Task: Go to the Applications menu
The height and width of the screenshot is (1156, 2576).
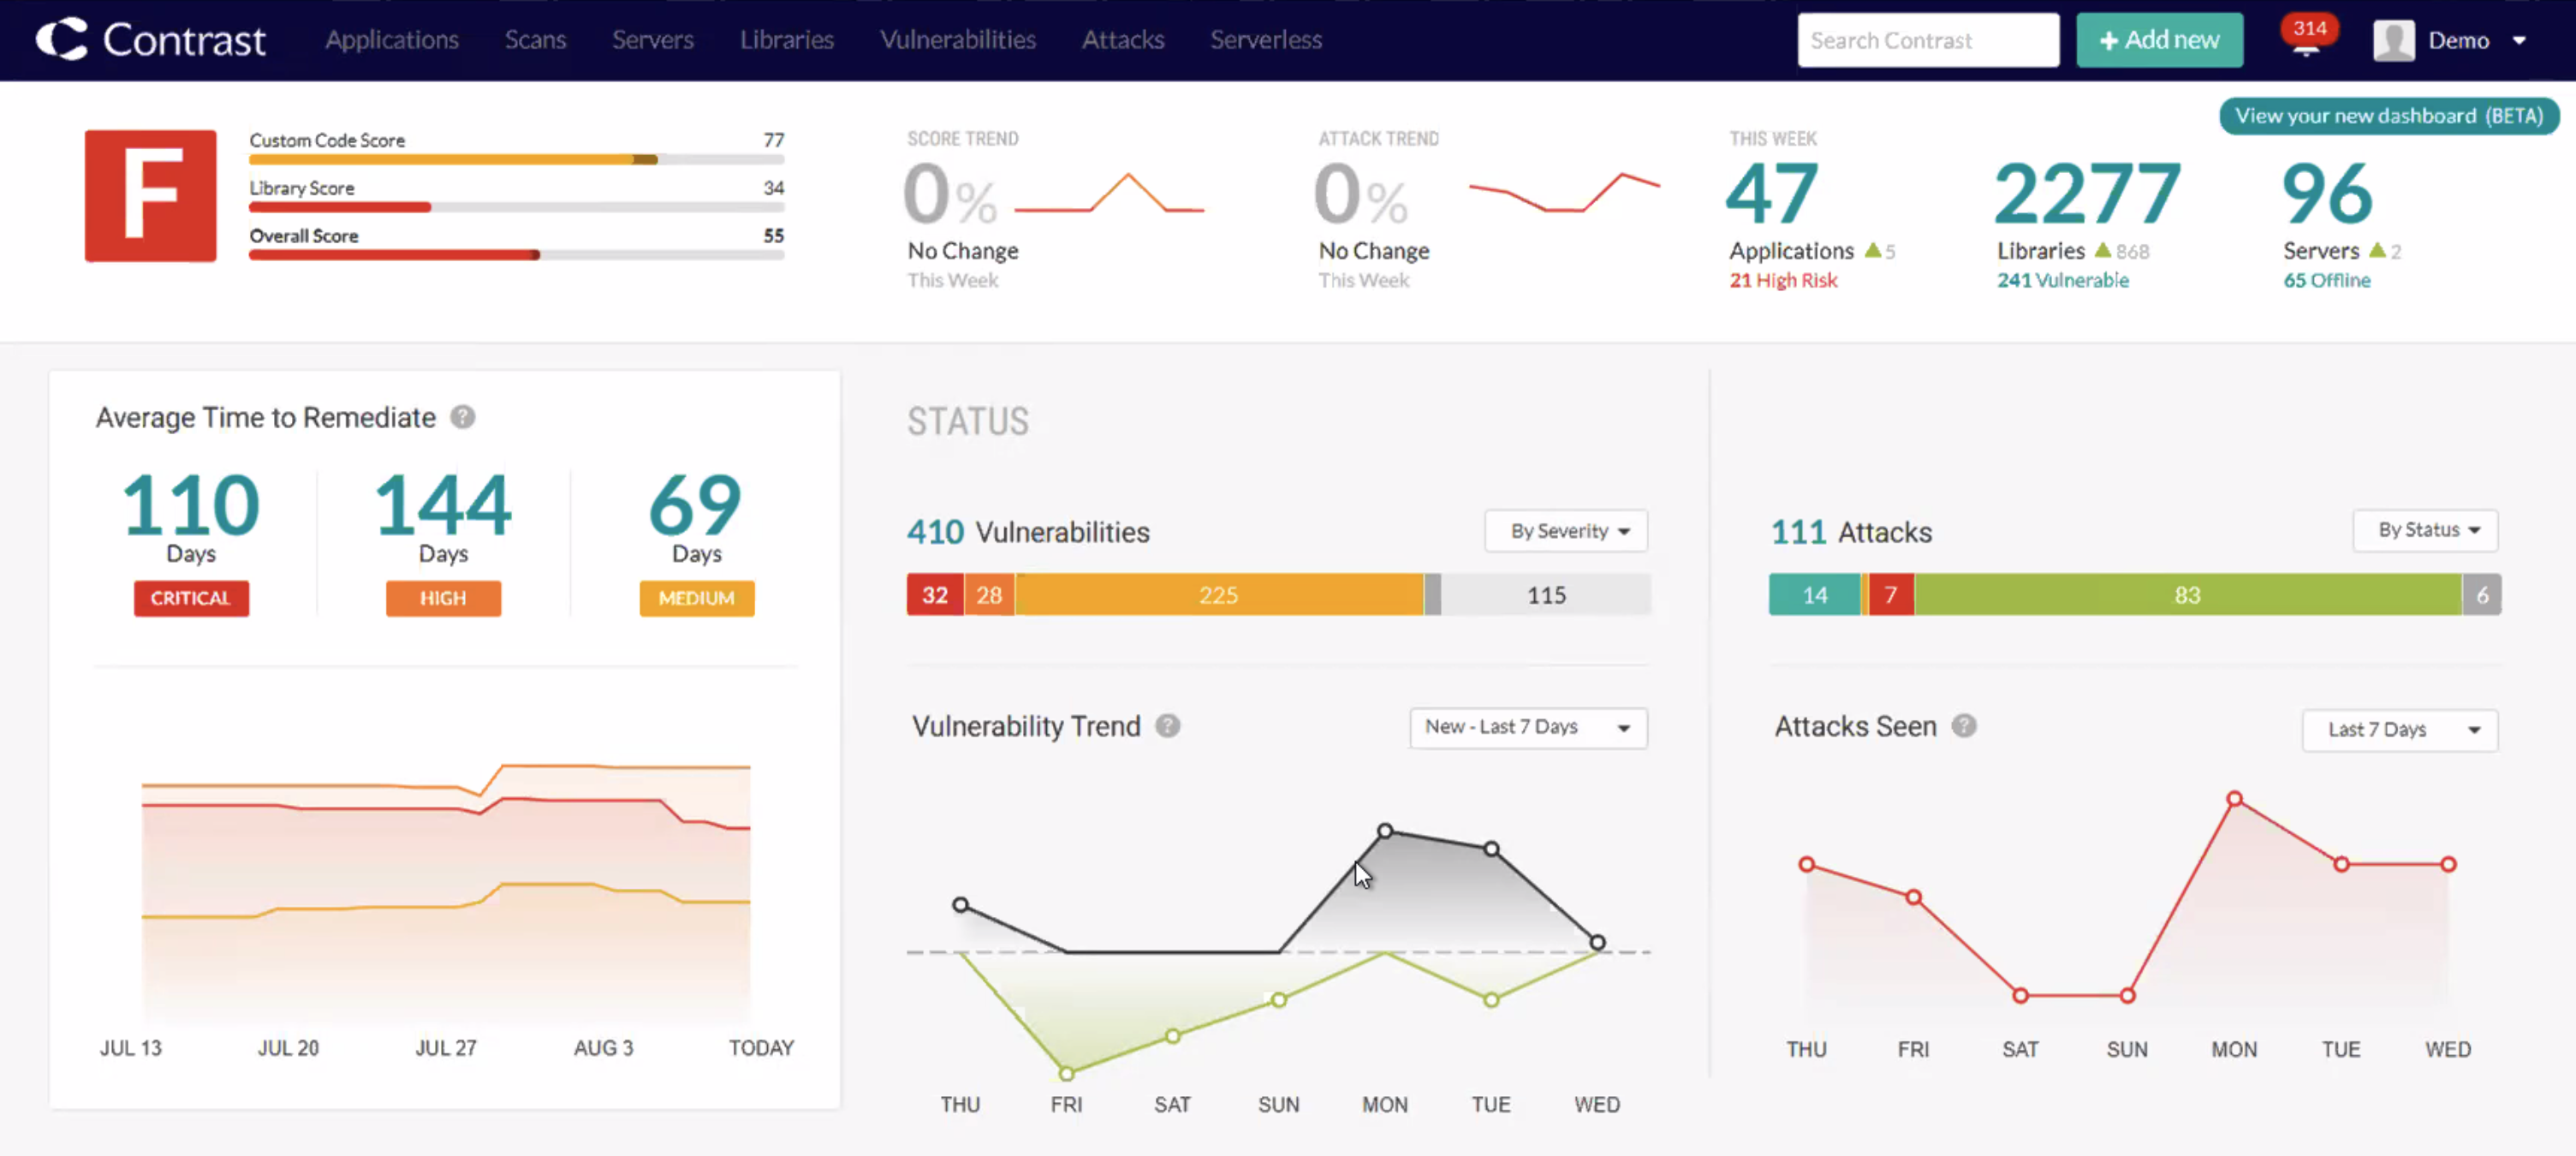Action: (x=392, y=40)
